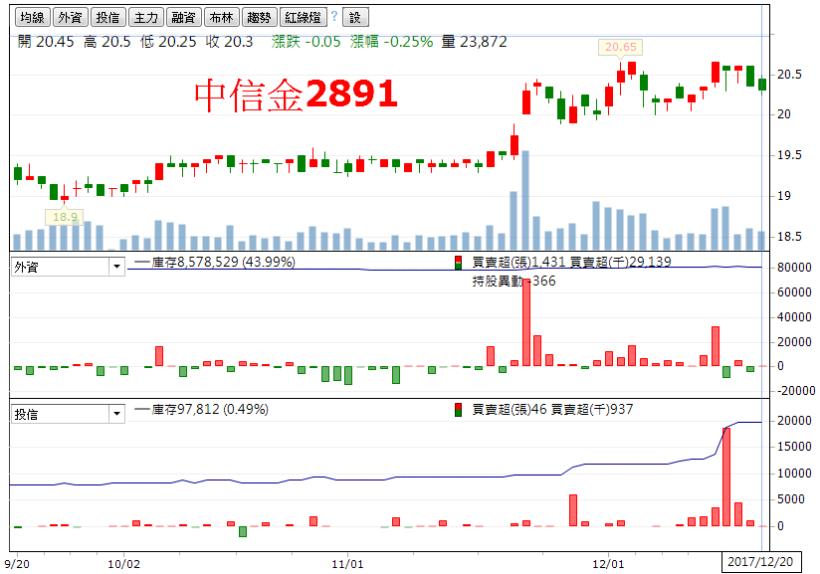This screenshot has height=574, width=820.
Task: Toggle the 外資 foreign investor button
Action: (x=70, y=17)
